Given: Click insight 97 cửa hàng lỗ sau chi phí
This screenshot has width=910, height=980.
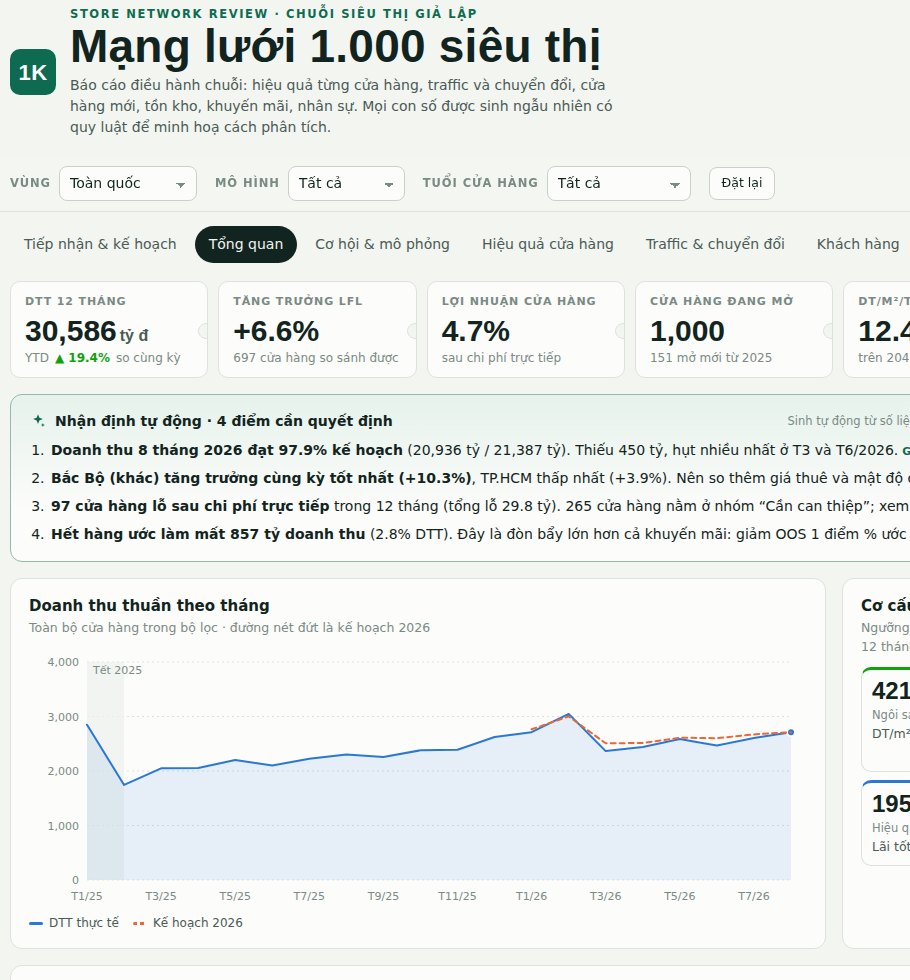Looking at the screenshot, I should pyautogui.click(x=190, y=506).
